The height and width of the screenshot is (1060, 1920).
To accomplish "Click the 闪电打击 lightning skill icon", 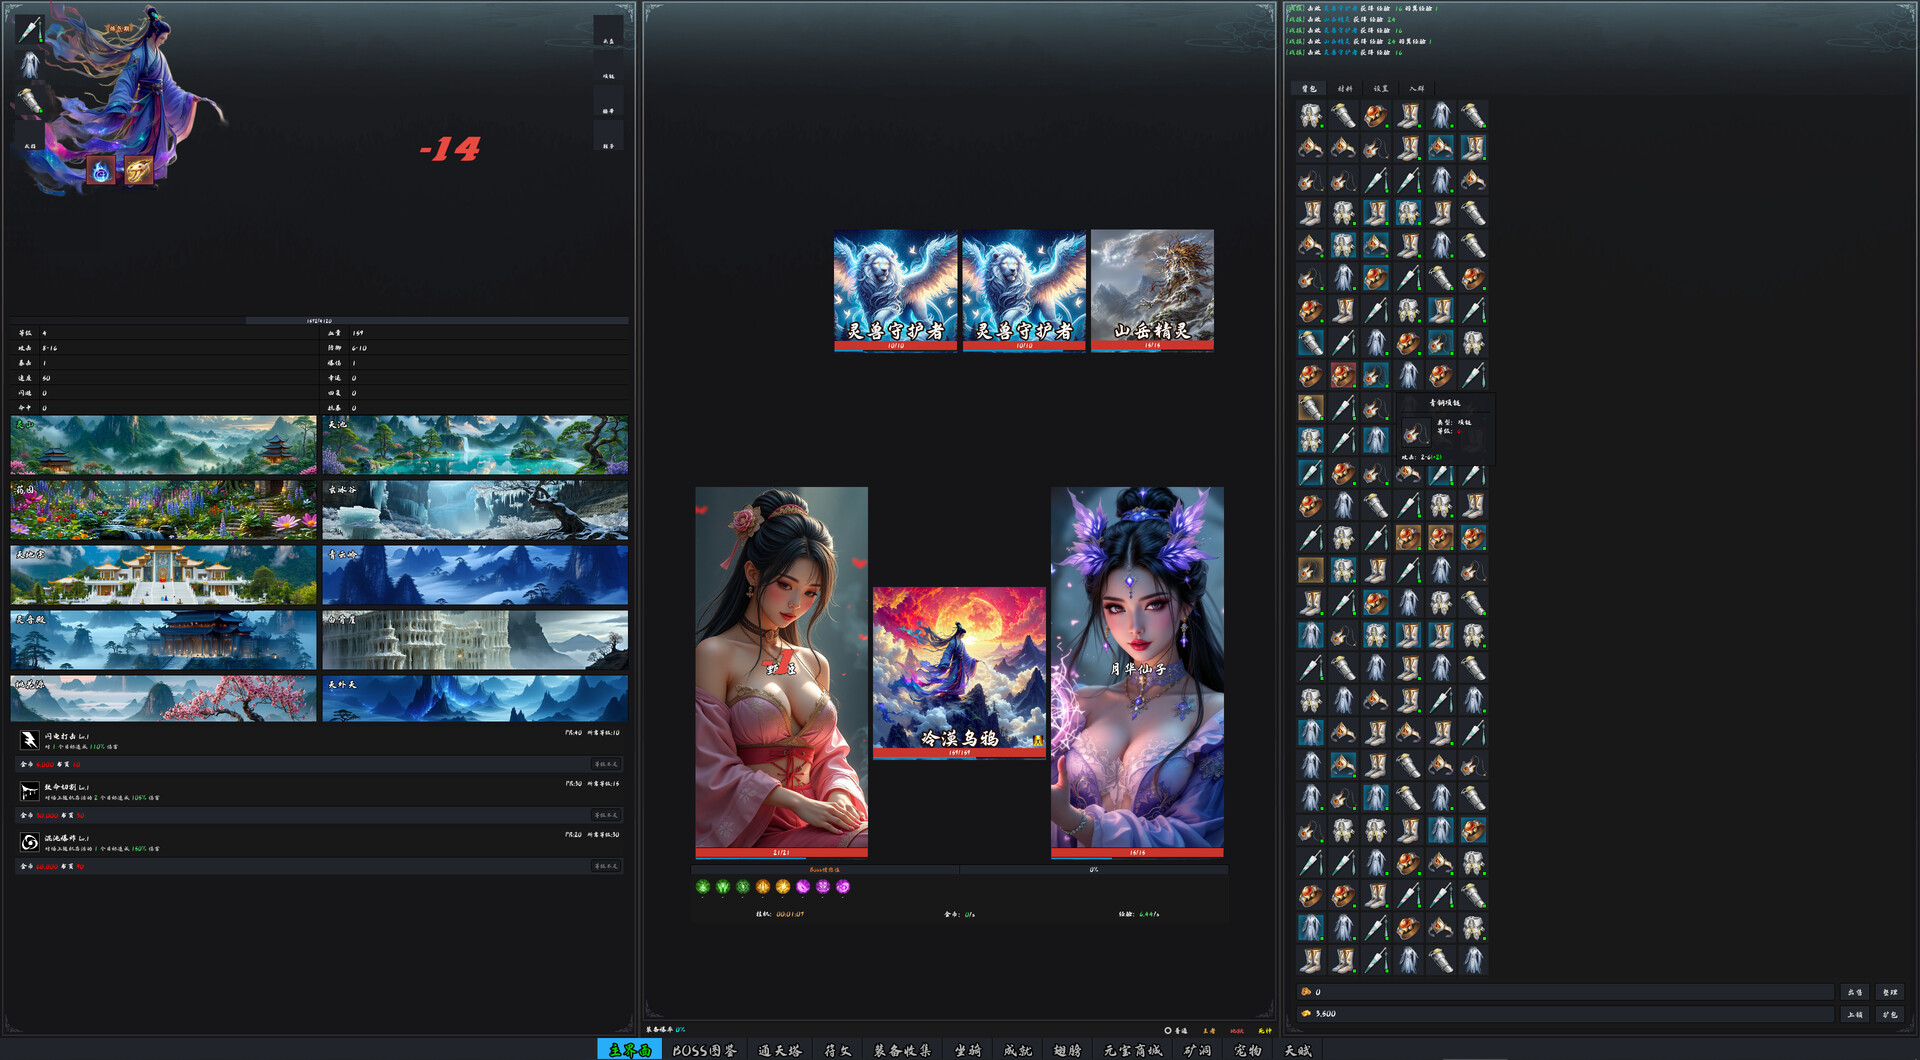I will tap(30, 740).
